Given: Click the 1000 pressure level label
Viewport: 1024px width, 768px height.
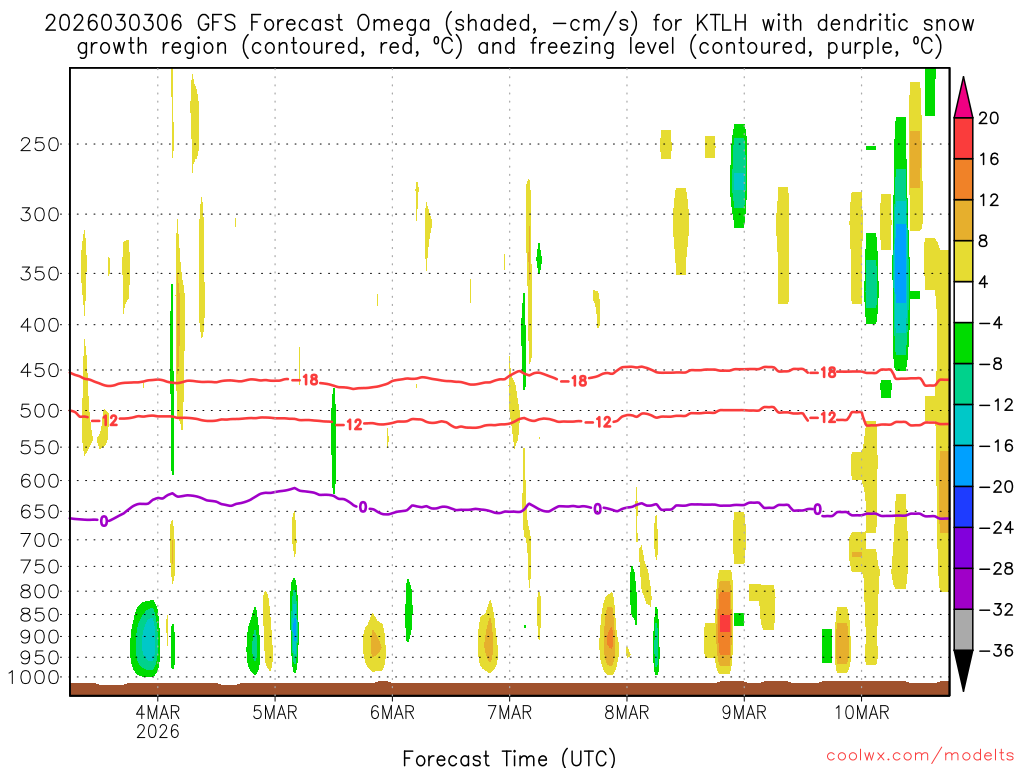Looking at the screenshot, I should point(34,678).
